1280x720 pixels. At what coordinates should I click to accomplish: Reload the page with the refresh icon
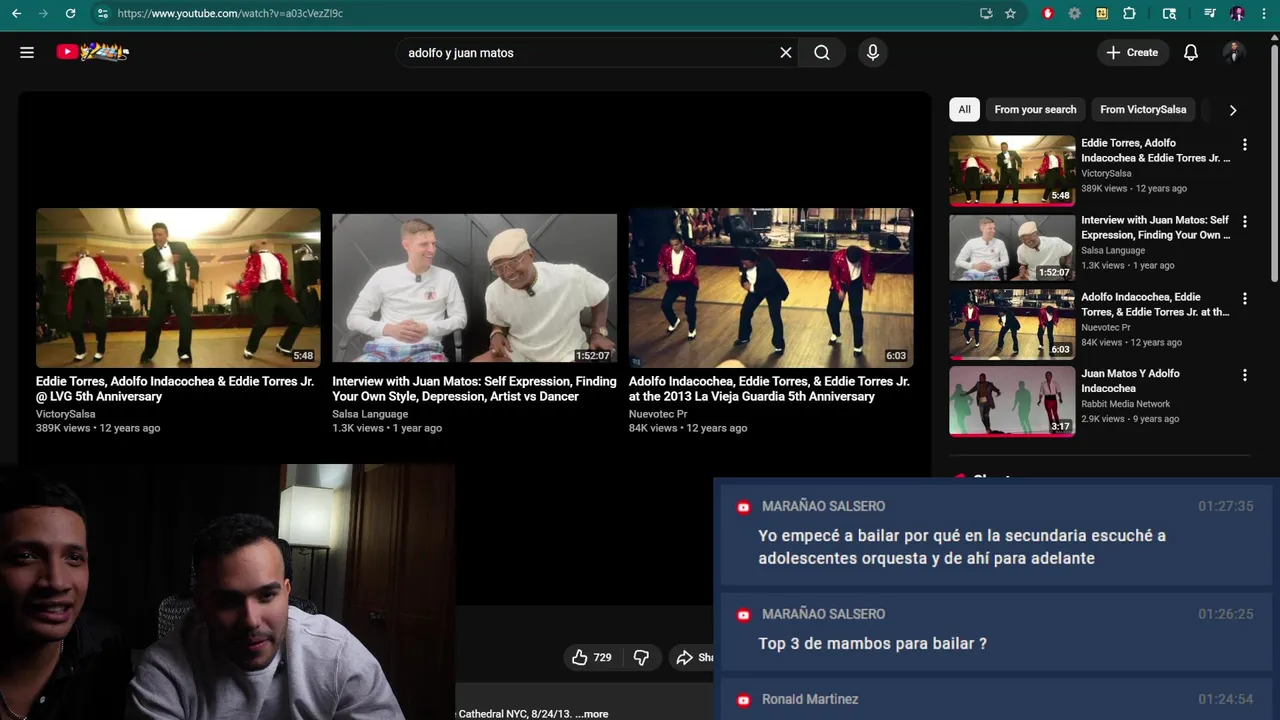70,13
